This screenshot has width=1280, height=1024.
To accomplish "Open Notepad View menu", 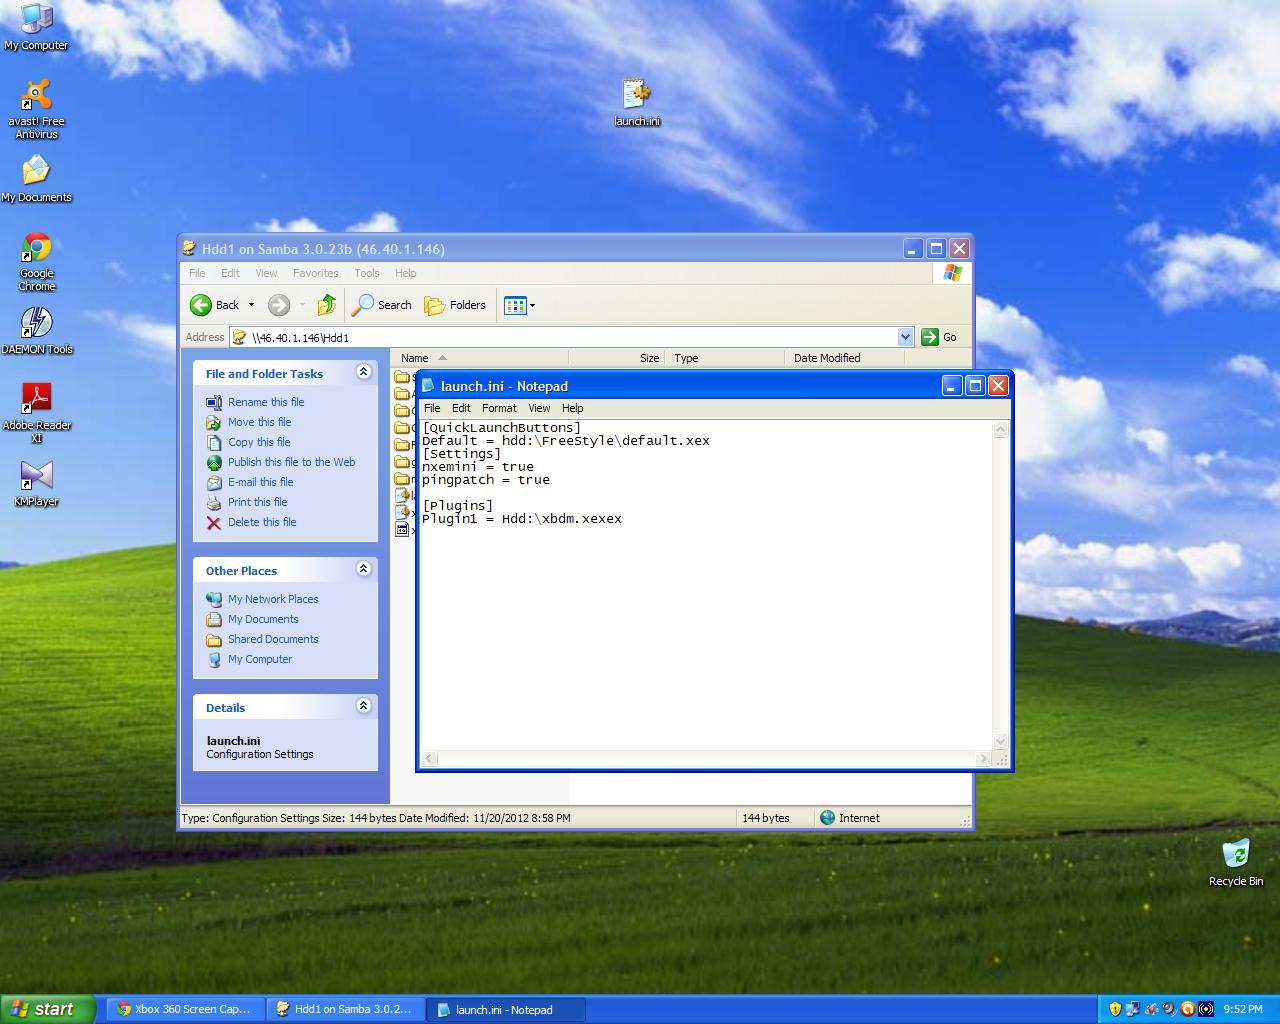I will tap(539, 408).
